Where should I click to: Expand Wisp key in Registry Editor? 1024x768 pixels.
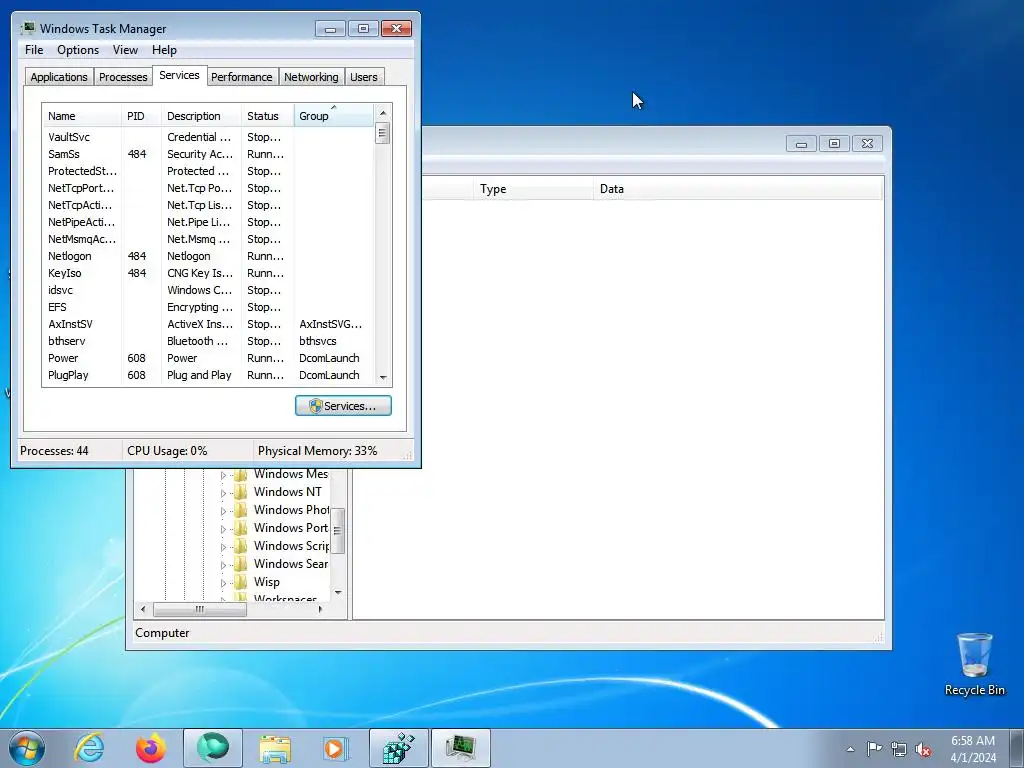pyautogui.click(x=223, y=583)
